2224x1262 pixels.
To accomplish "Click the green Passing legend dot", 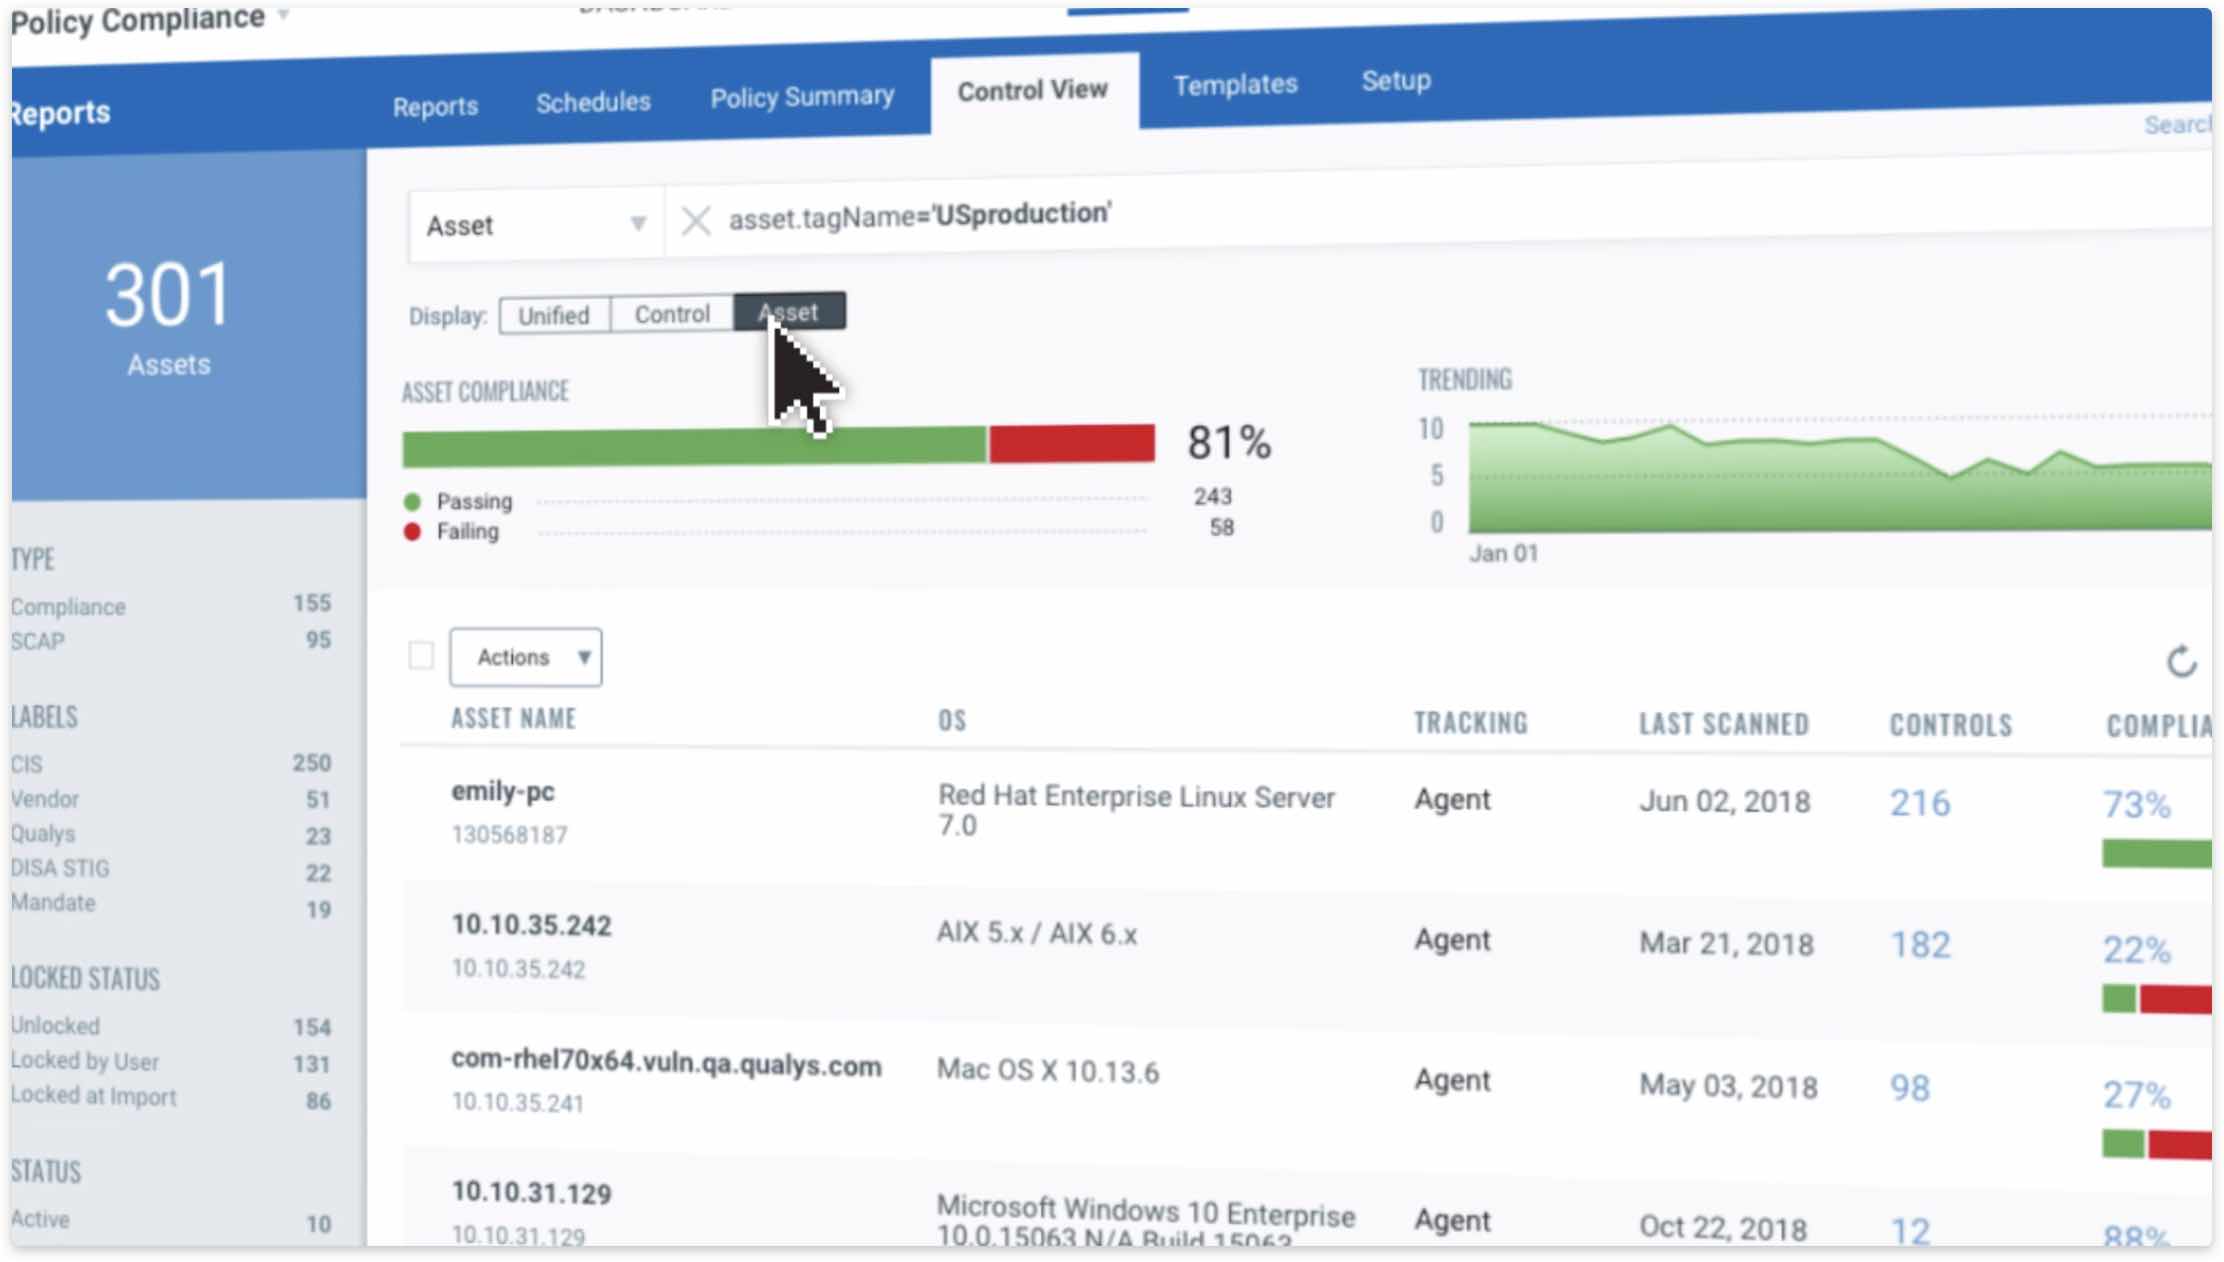I will click(x=412, y=501).
